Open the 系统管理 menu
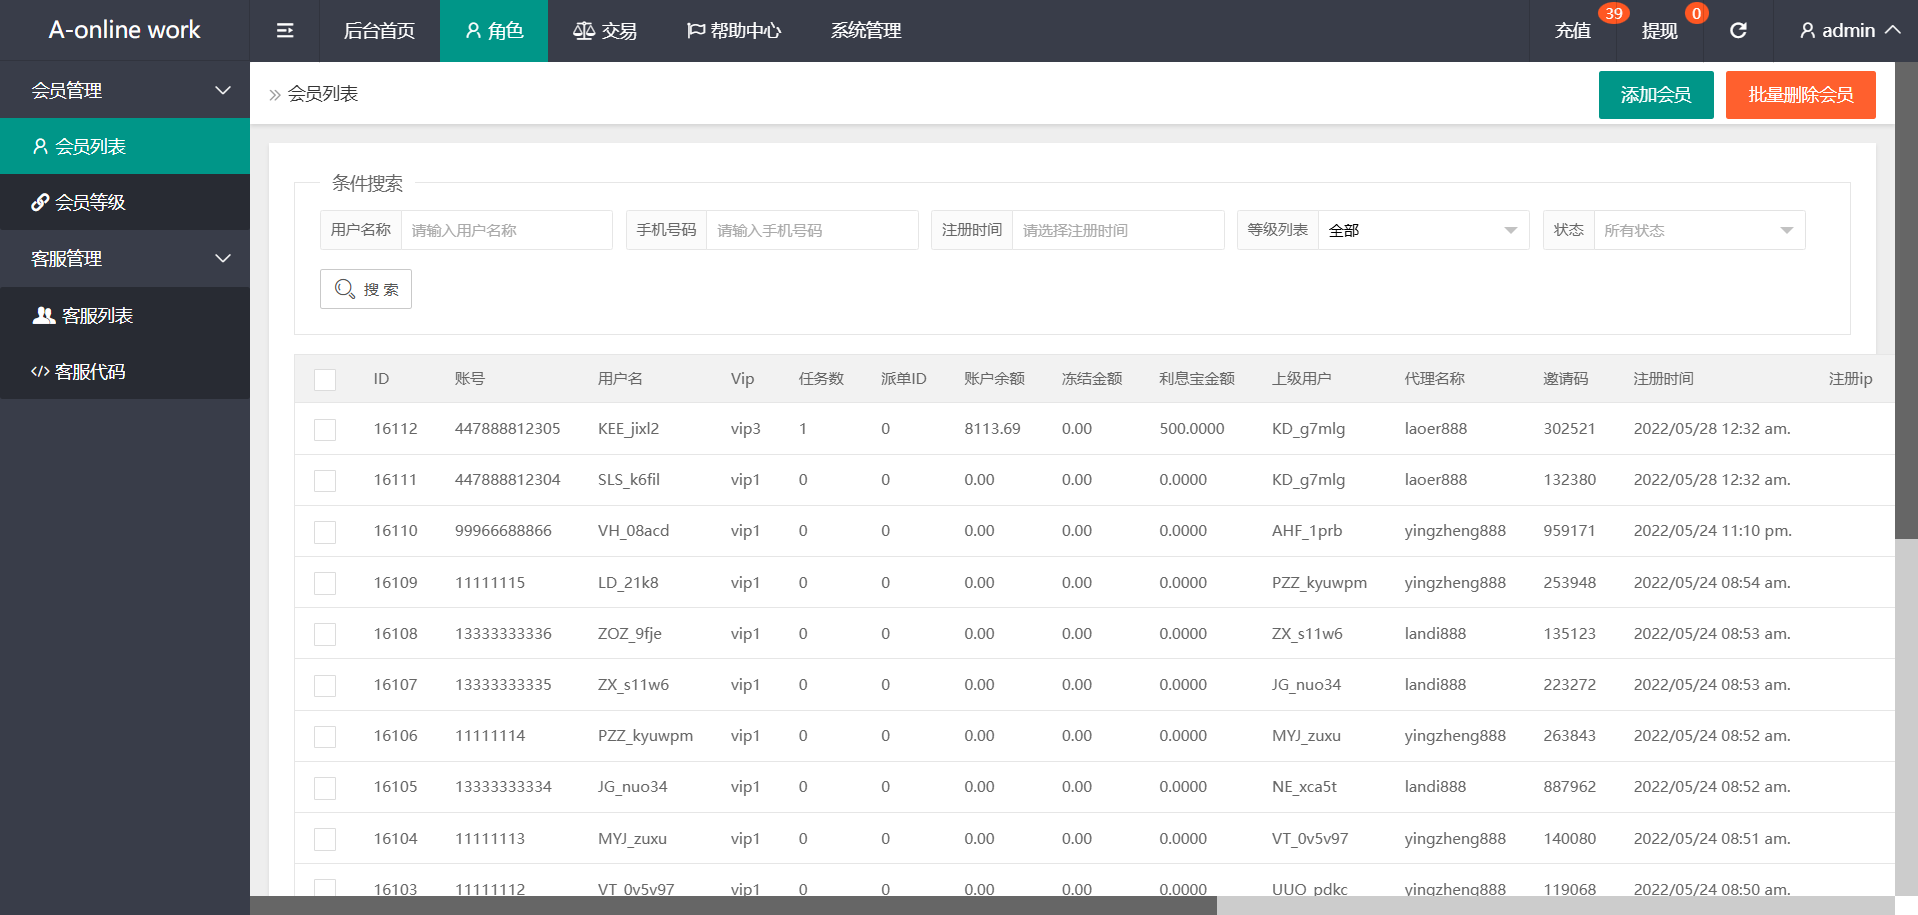 (x=866, y=31)
